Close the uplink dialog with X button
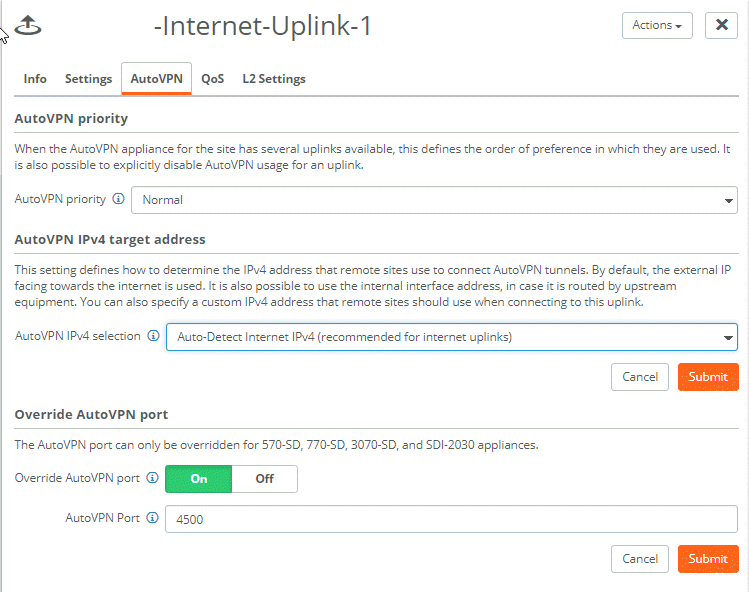This screenshot has height=592, width=749. coord(722,25)
